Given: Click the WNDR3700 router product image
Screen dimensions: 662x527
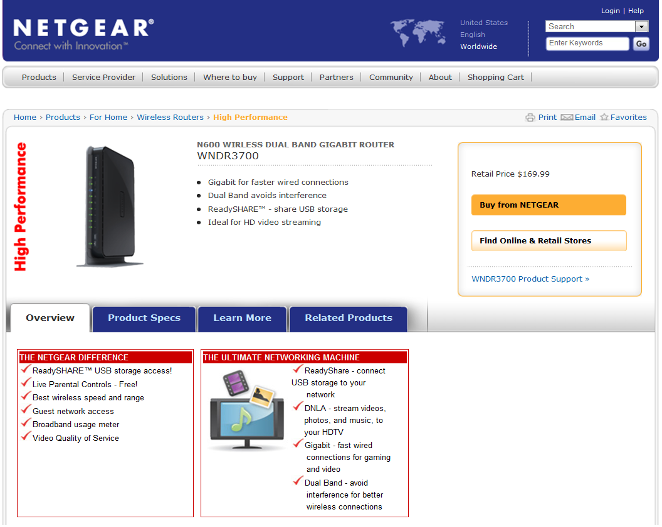Looking at the screenshot, I should [110, 206].
